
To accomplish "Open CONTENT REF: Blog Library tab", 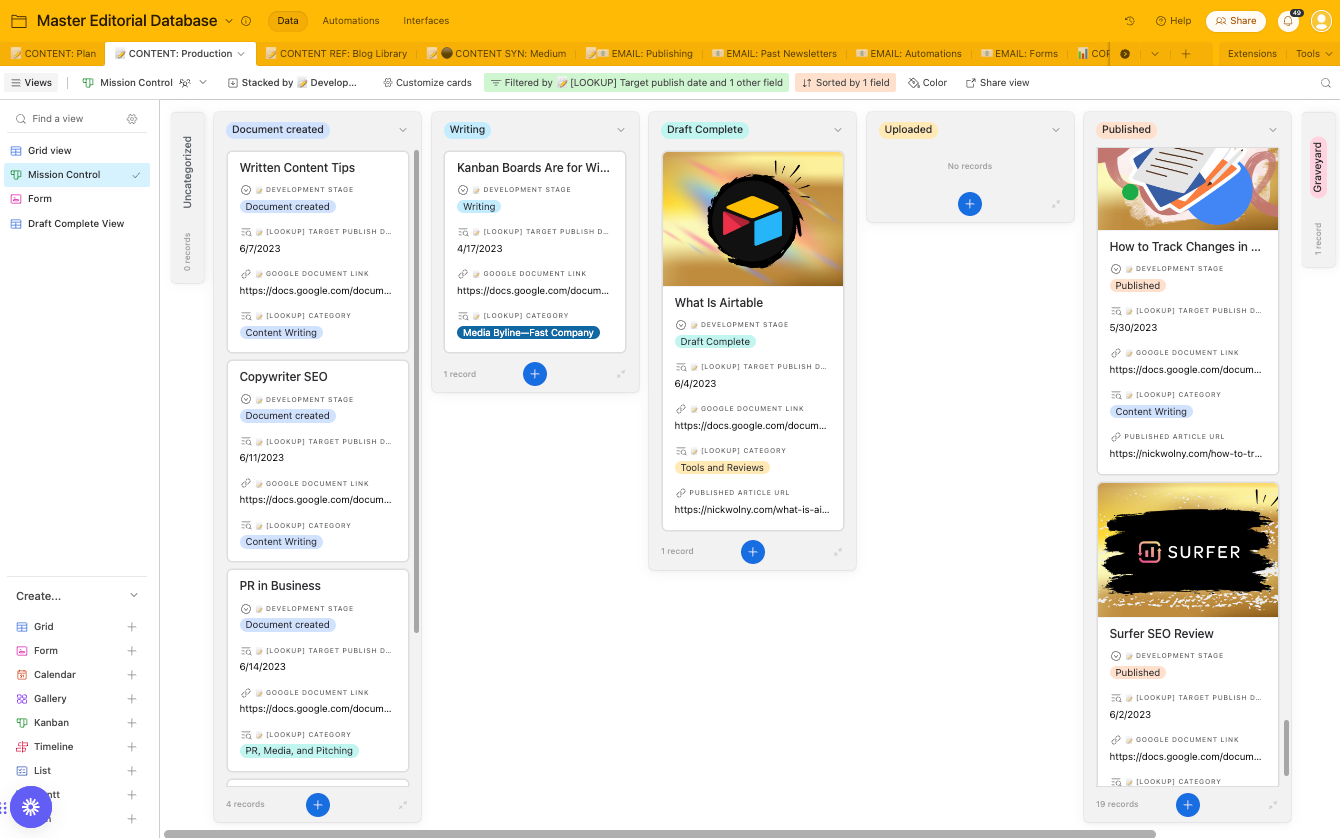I will click(x=337, y=54).
